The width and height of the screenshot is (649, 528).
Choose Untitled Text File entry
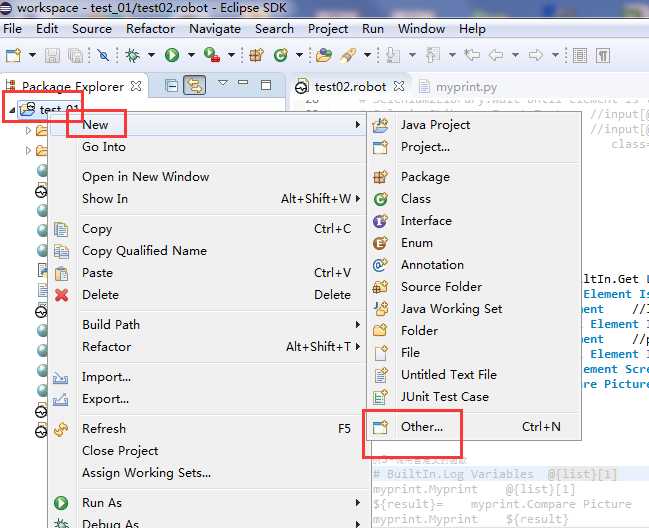coord(474,374)
